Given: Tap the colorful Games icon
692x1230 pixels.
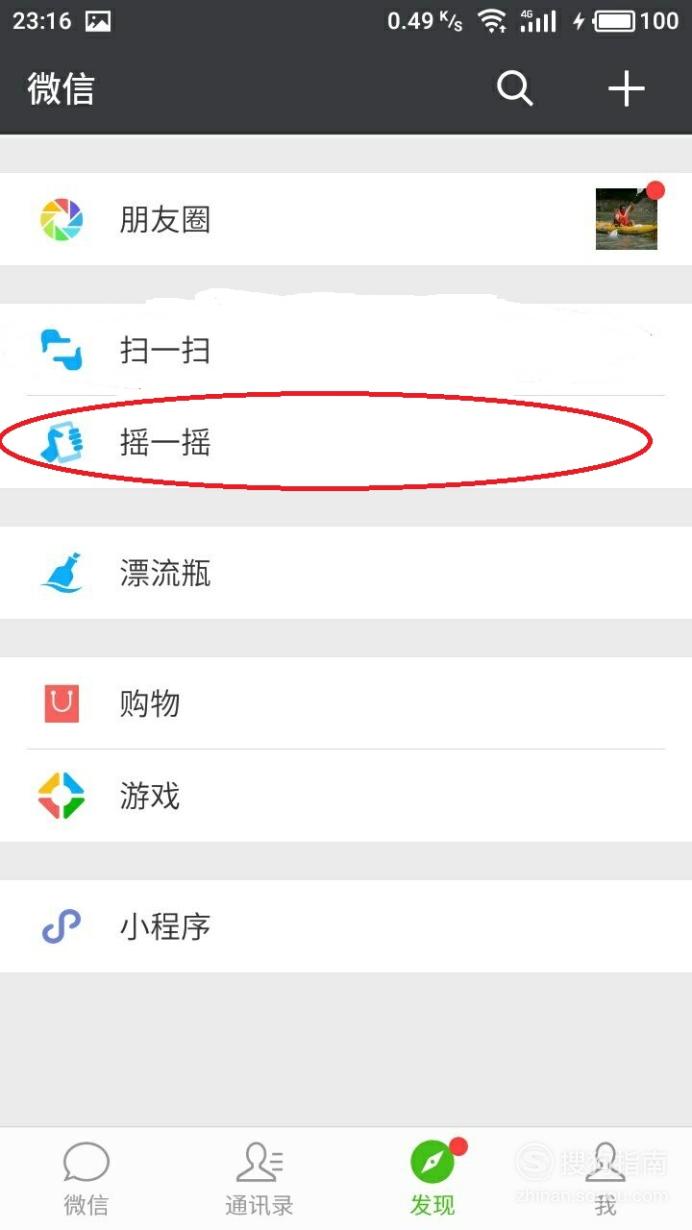Looking at the screenshot, I should pos(61,796).
